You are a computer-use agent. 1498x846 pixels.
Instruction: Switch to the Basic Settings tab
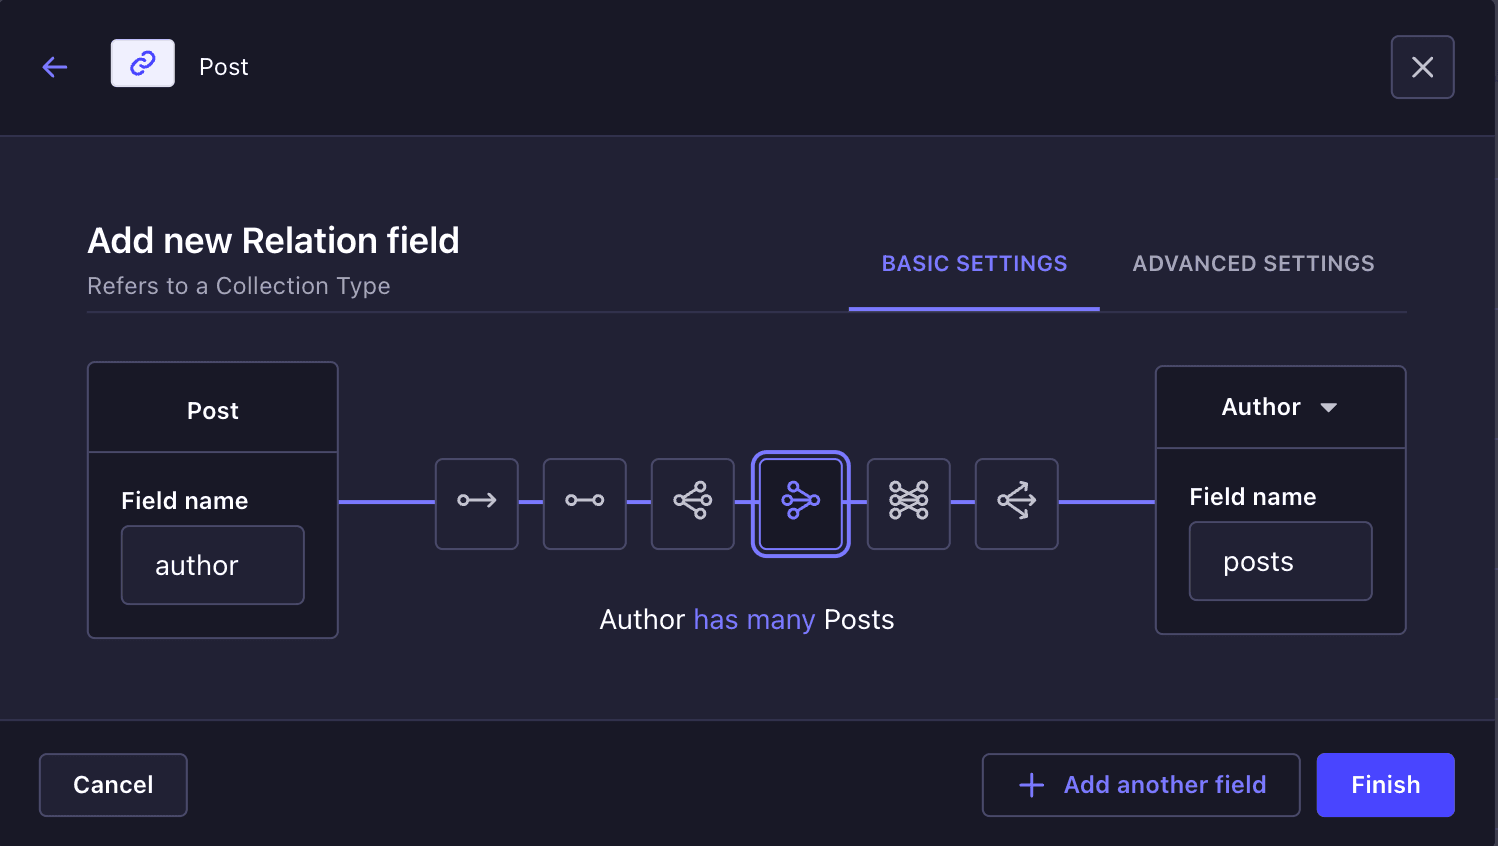[x=974, y=264]
